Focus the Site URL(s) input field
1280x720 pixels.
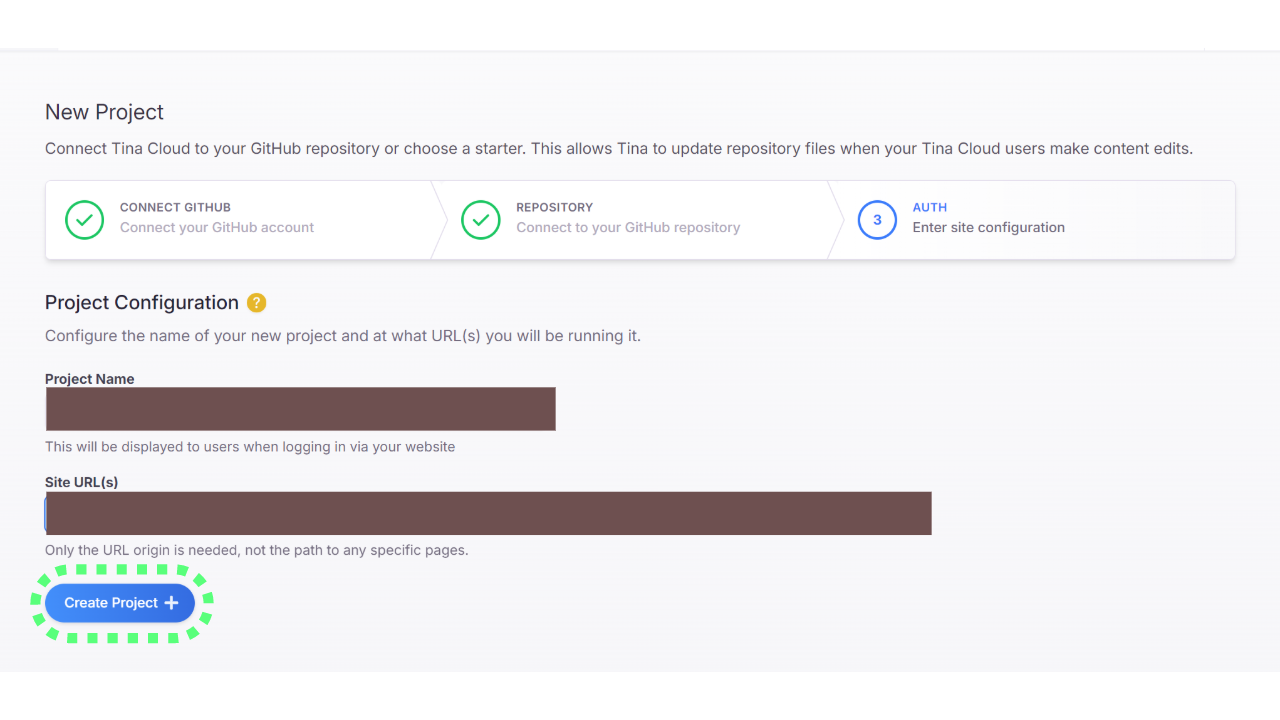click(488, 513)
